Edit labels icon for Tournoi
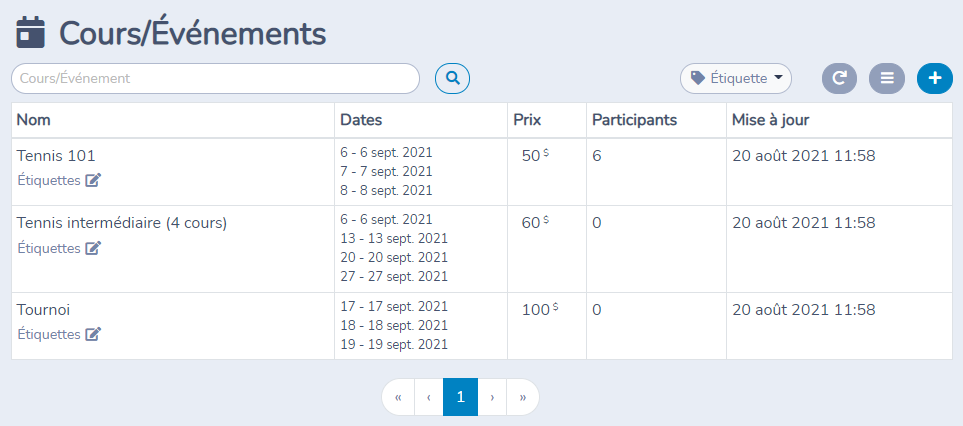Screen dimensions: 963x426 point(93,334)
